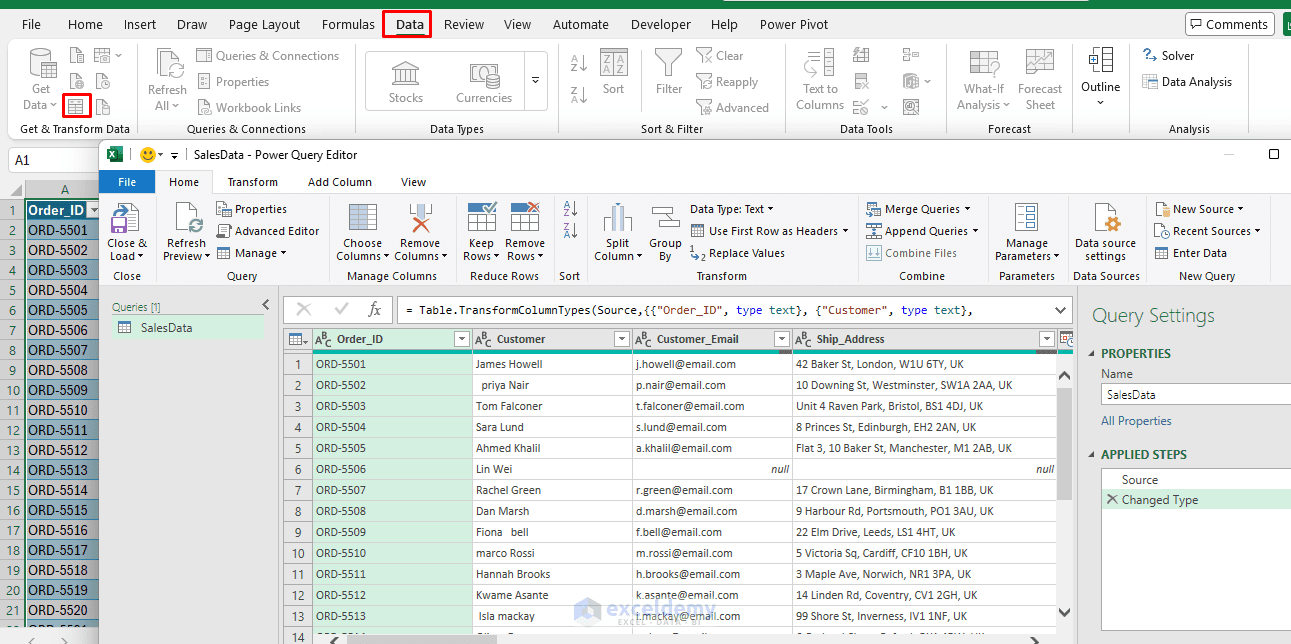
Task: Click Data Analysis in Excel ribbon
Action: [1187, 82]
